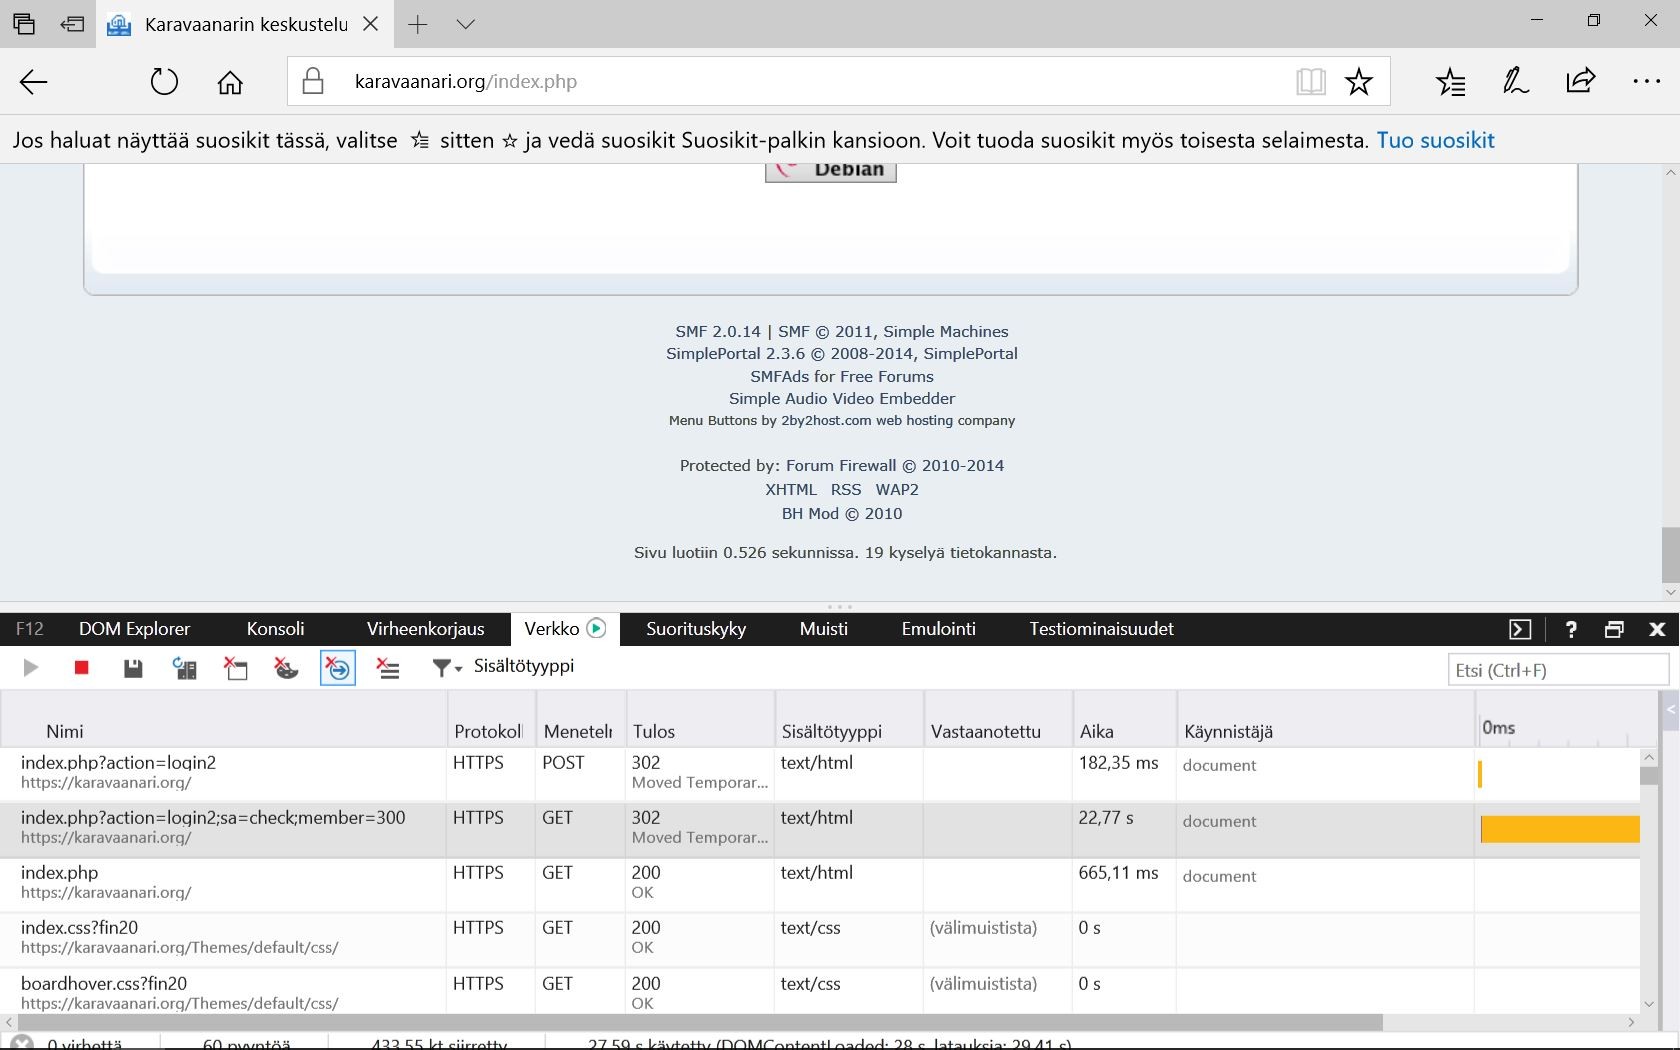Image resolution: width=1680 pixels, height=1050 pixels.
Task: Click the Tuo suosikit link
Action: pos(1435,140)
